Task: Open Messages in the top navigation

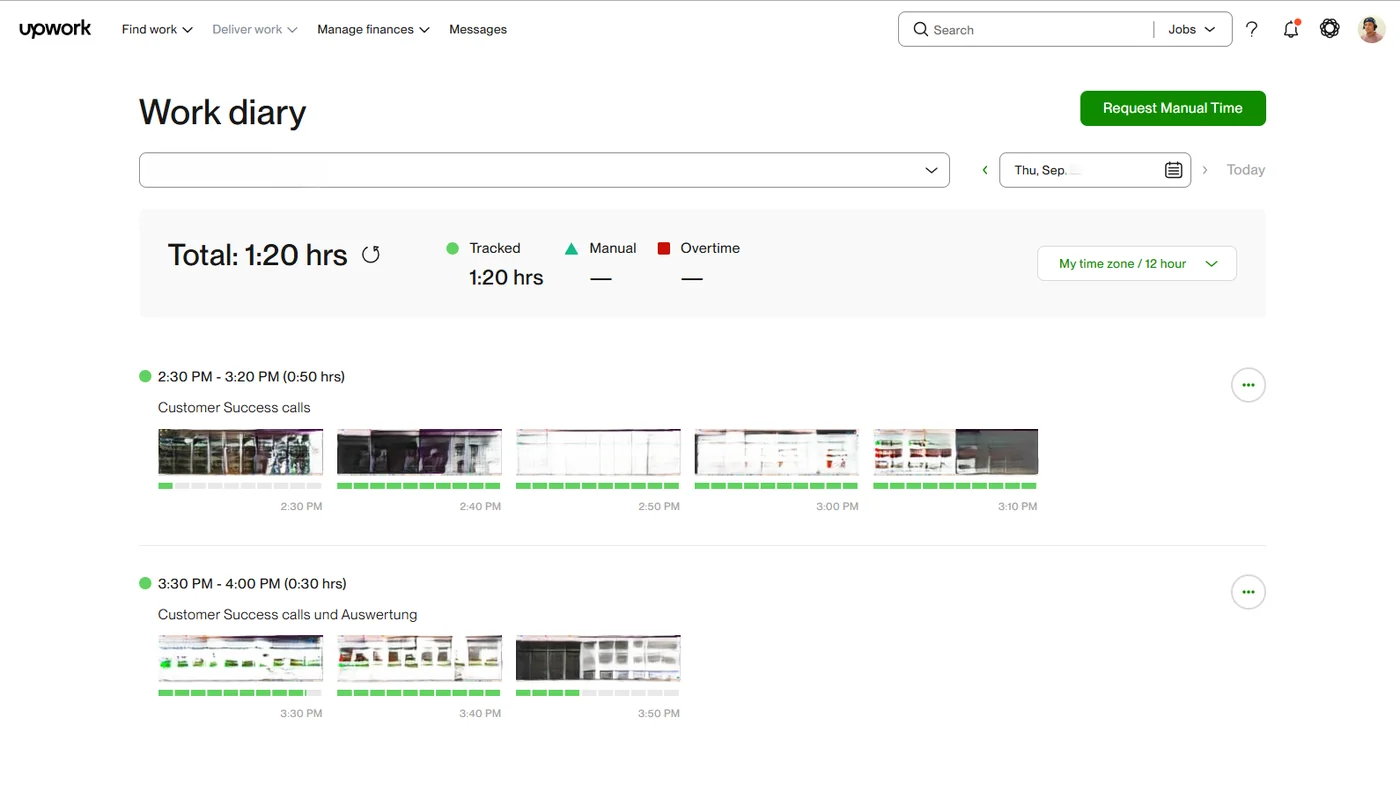Action: tap(478, 30)
